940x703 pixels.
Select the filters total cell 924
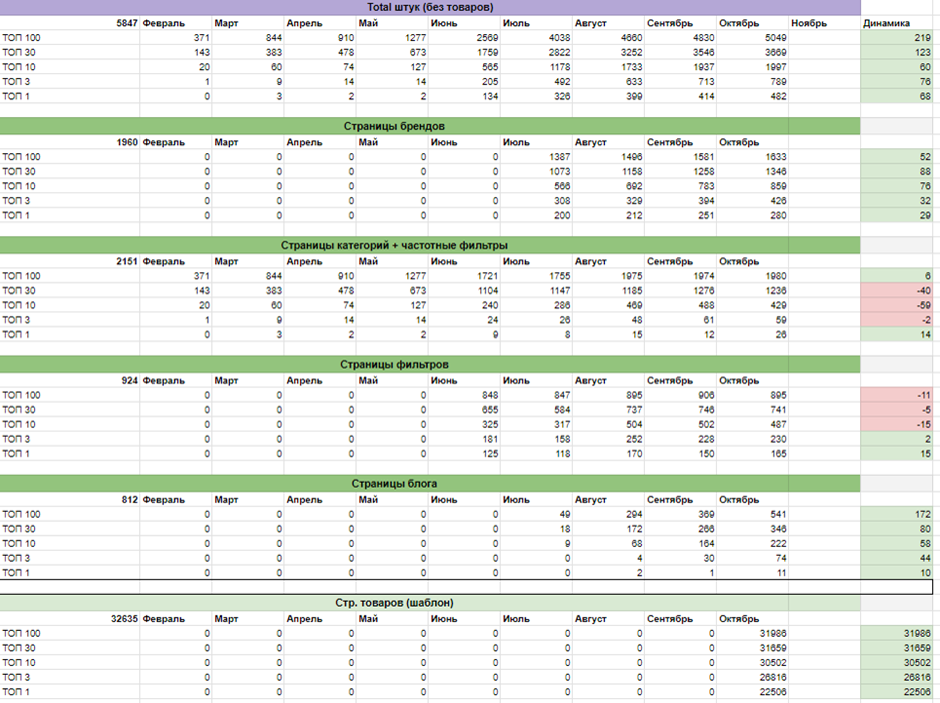tap(130, 380)
